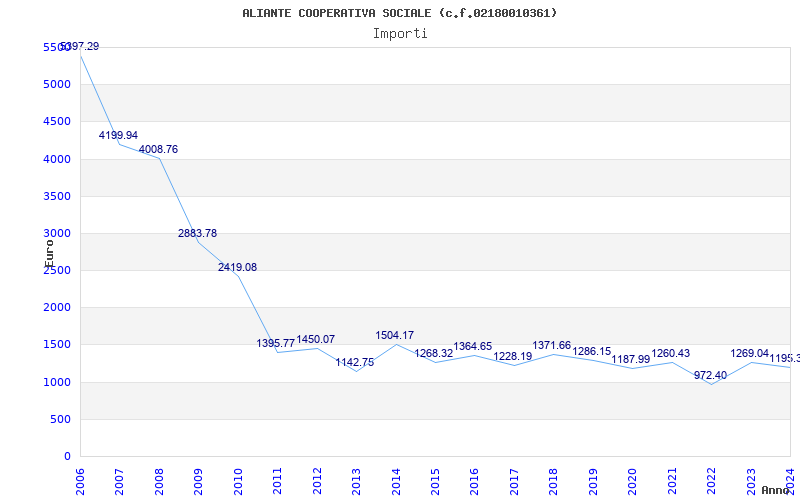Click the 2883.78 value label
The image size is (800, 500).
[197, 233]
